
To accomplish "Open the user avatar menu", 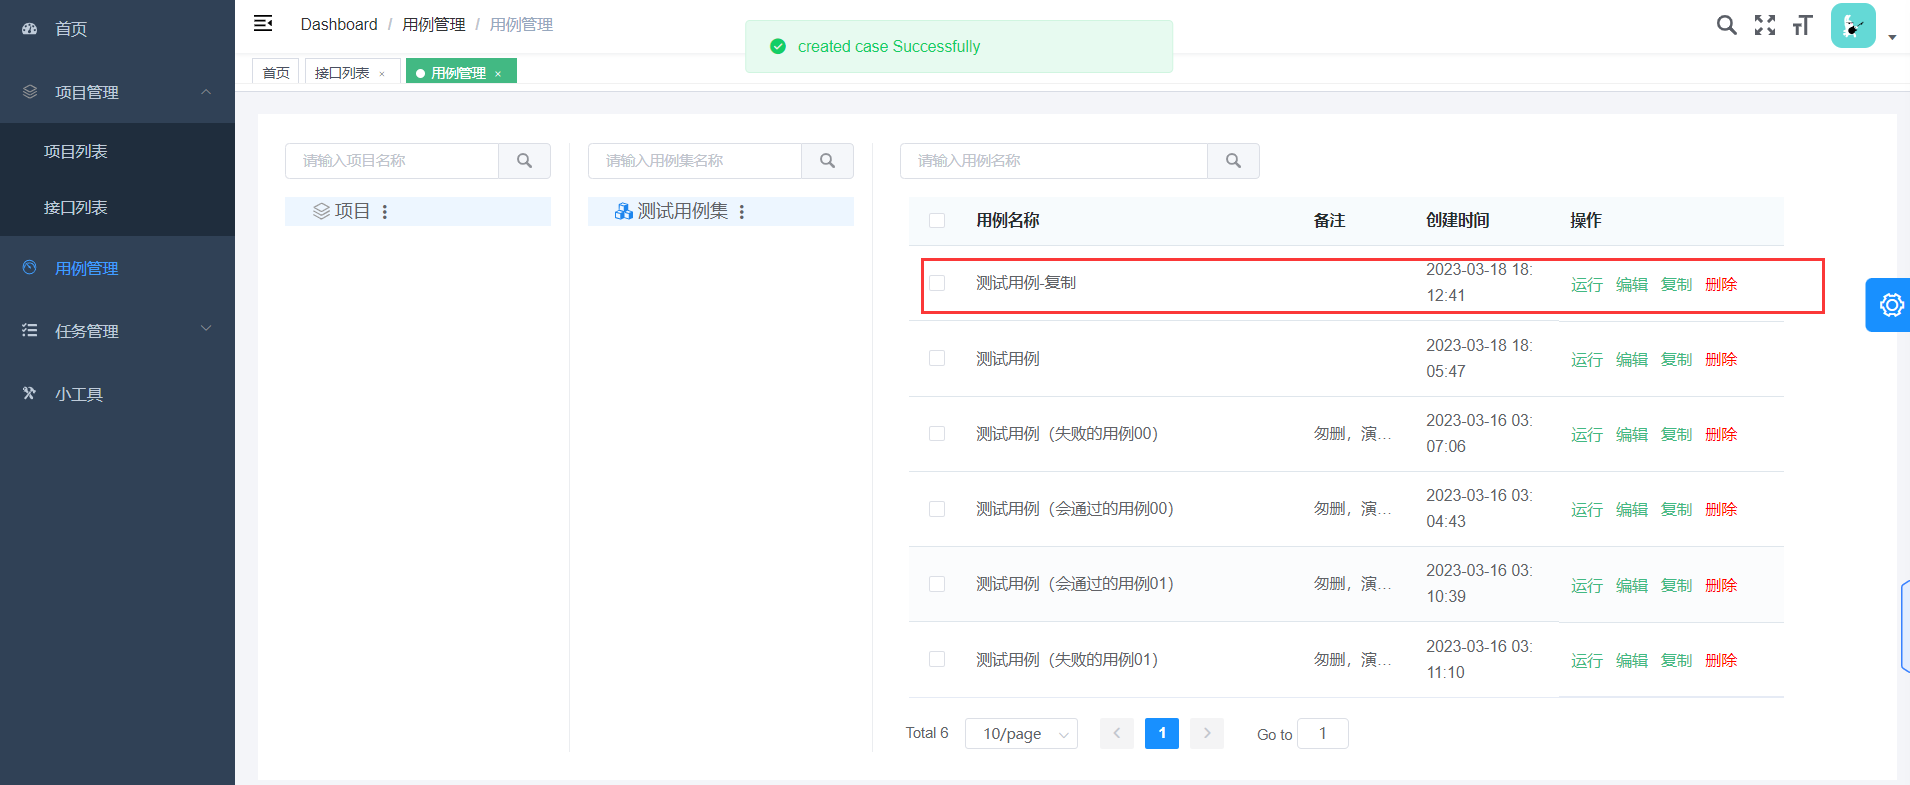I will coord(1853,26).
